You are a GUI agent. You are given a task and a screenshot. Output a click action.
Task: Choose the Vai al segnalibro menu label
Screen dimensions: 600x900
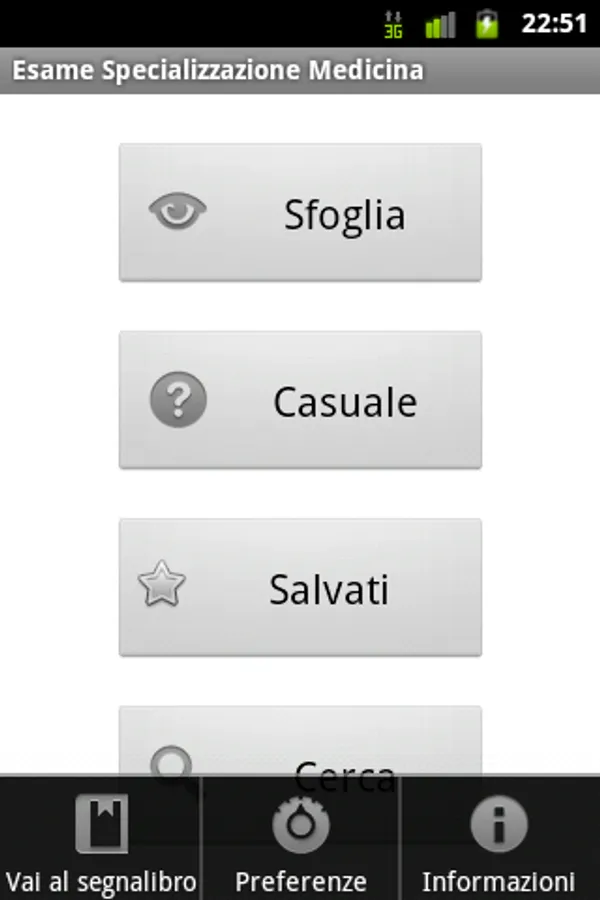pos(101,882)
